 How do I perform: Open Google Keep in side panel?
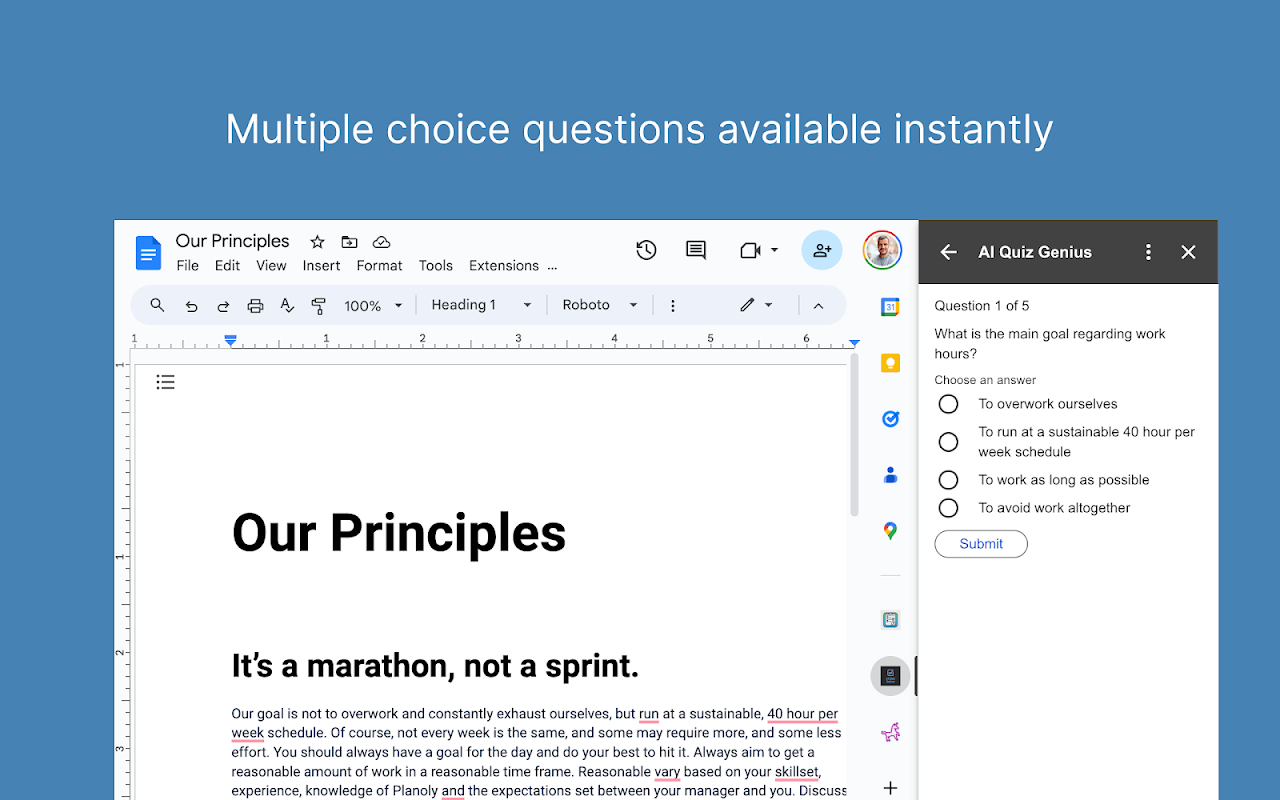point(890,363)
